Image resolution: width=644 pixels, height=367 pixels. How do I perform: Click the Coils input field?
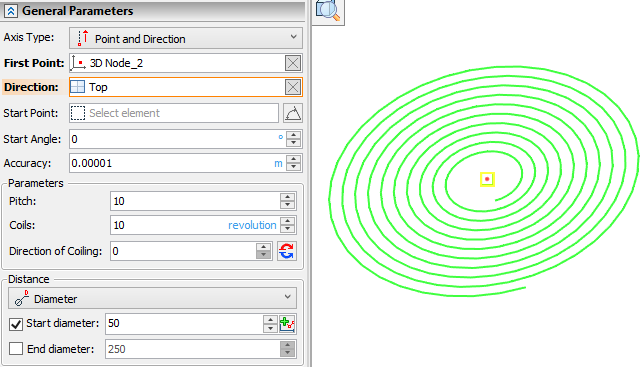click(196, 225)
